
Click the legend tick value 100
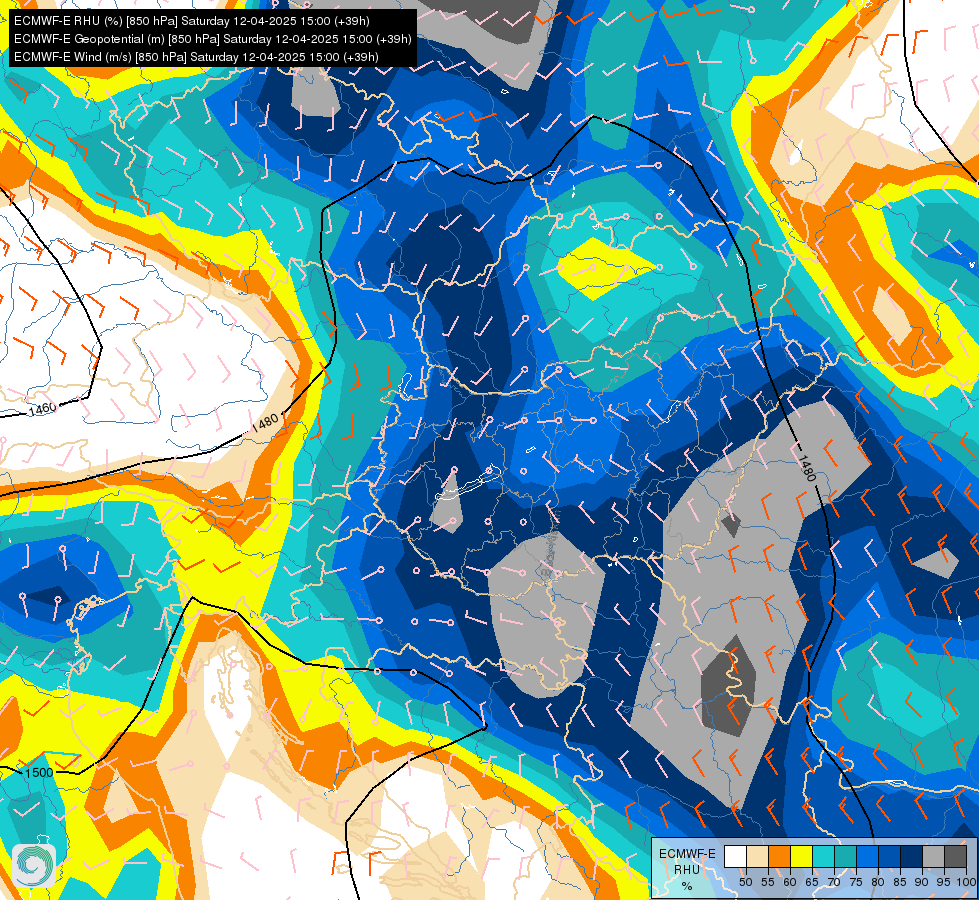966,882
